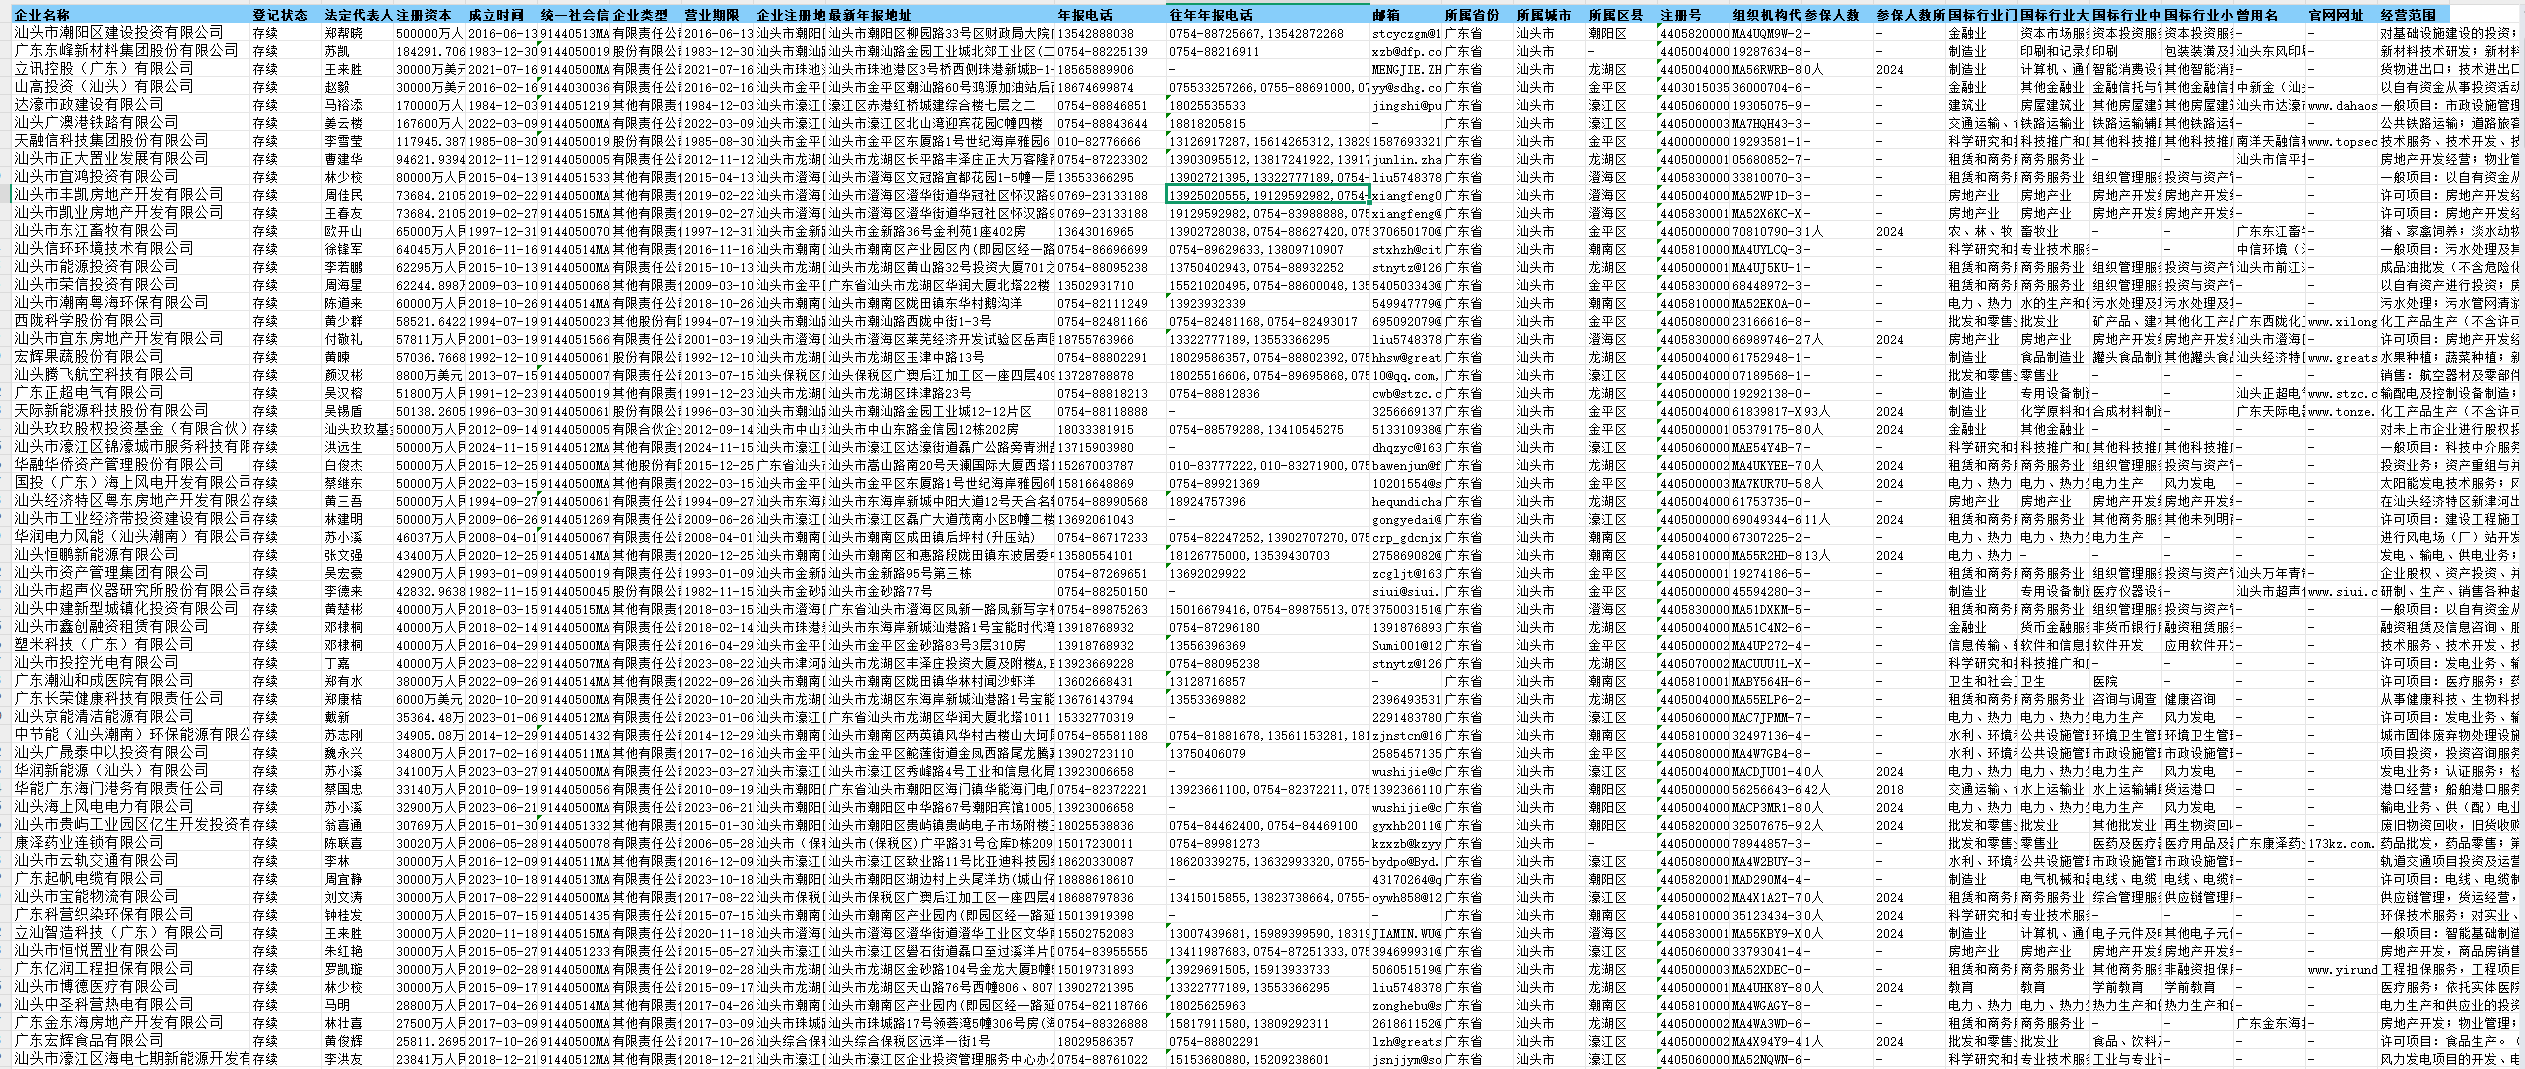This screenshot has height=1069, width=2525.
Task: Click website cell www.topsec in 天融信 row
Action: tap(2341, 141)
